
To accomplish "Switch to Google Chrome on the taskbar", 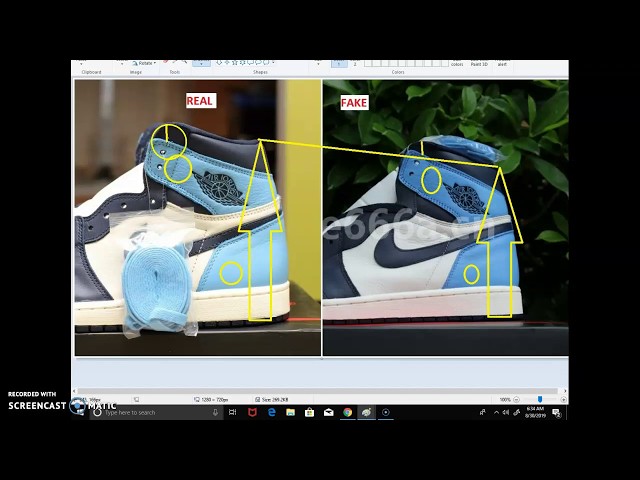I will click(x=348, y=412).
